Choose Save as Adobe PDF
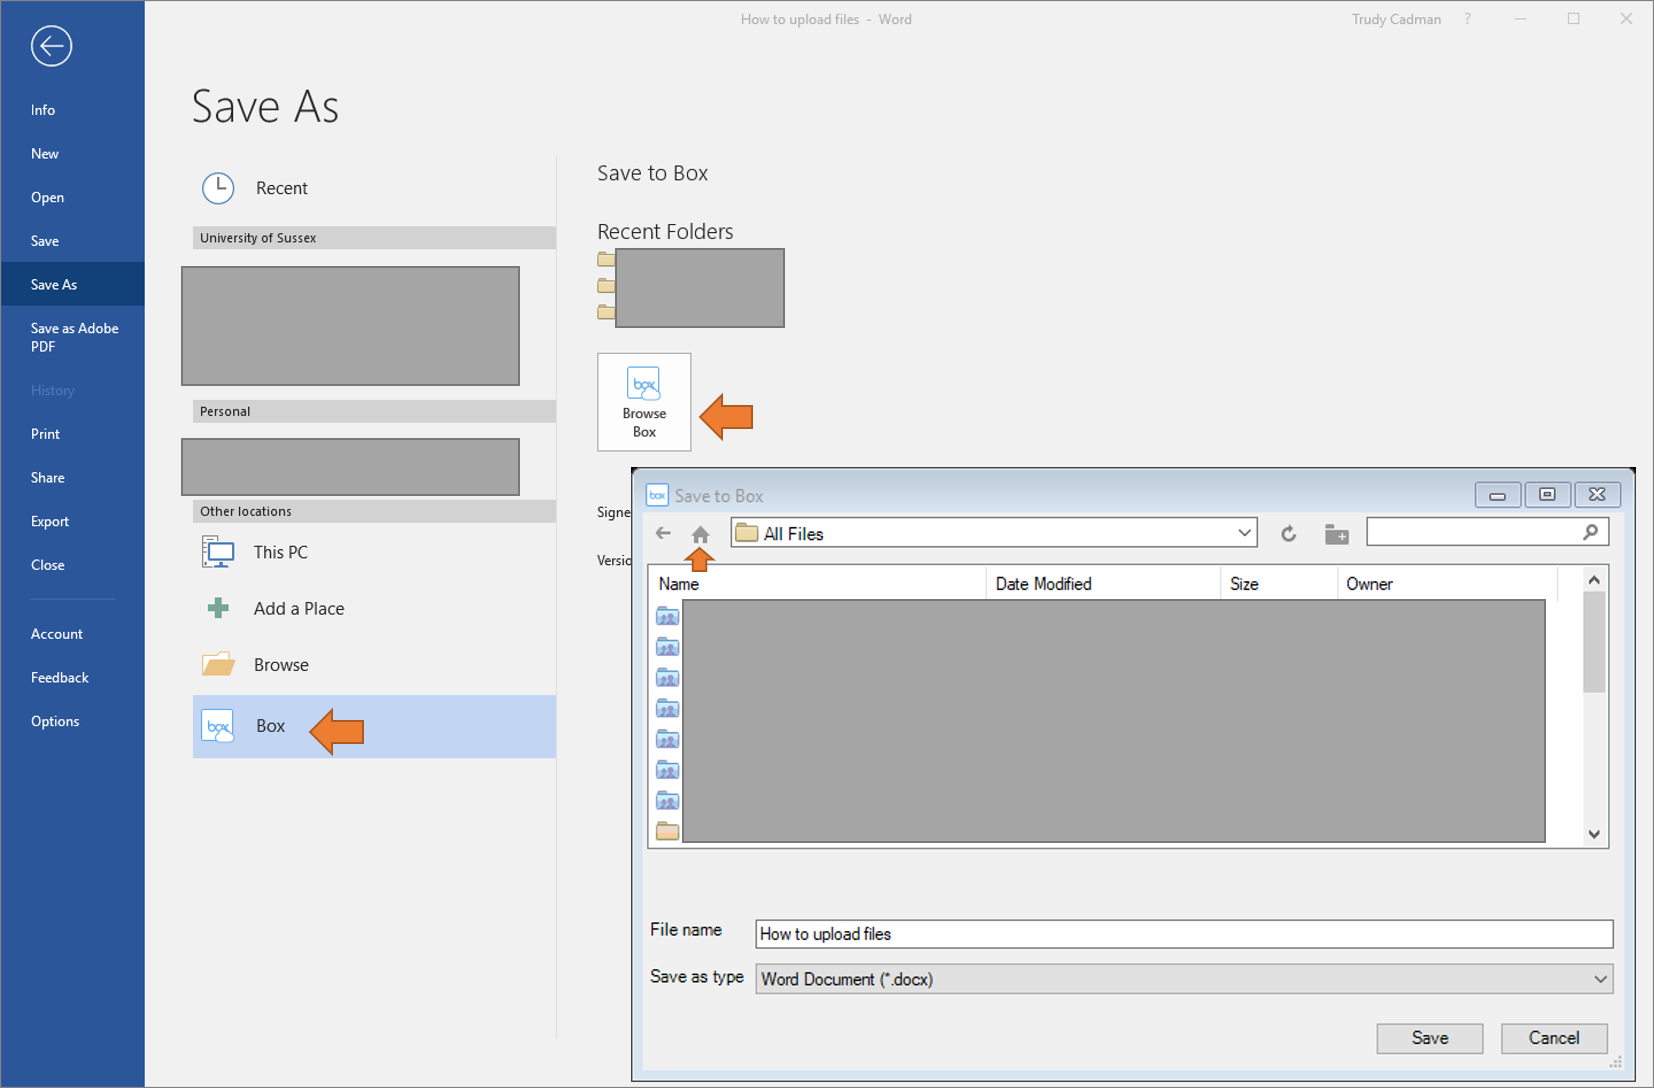1654x1088 pixels. pyautogui.click(x=74, y=337)
